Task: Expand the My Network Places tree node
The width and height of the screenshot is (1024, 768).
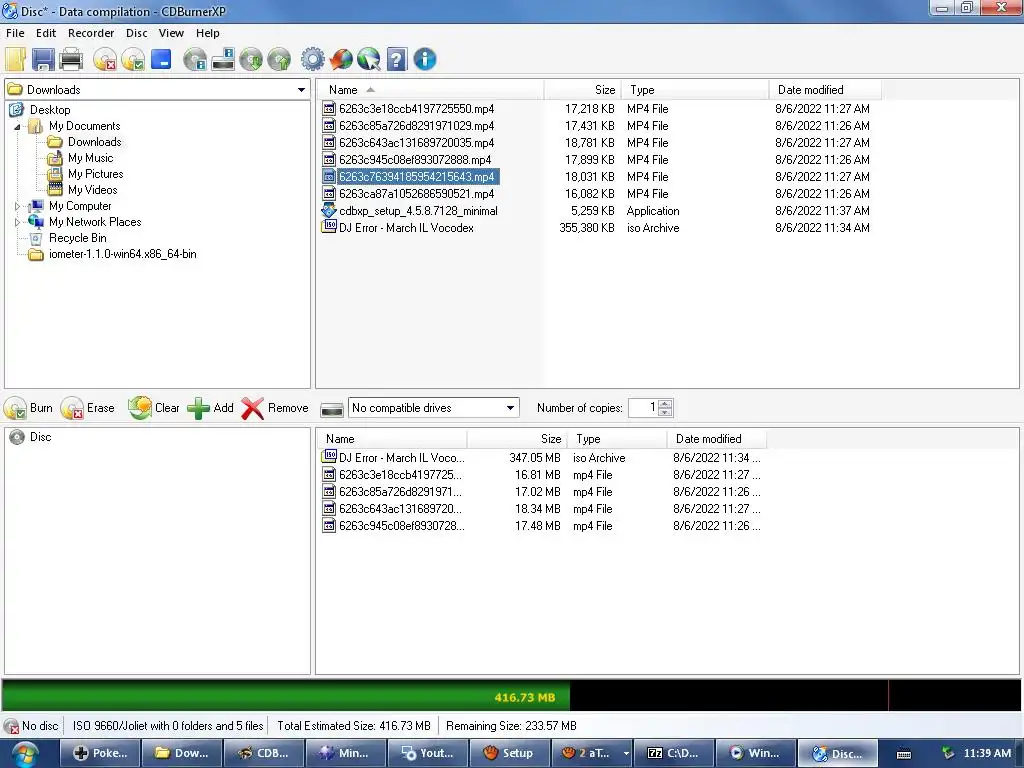Action: (18, 223)
